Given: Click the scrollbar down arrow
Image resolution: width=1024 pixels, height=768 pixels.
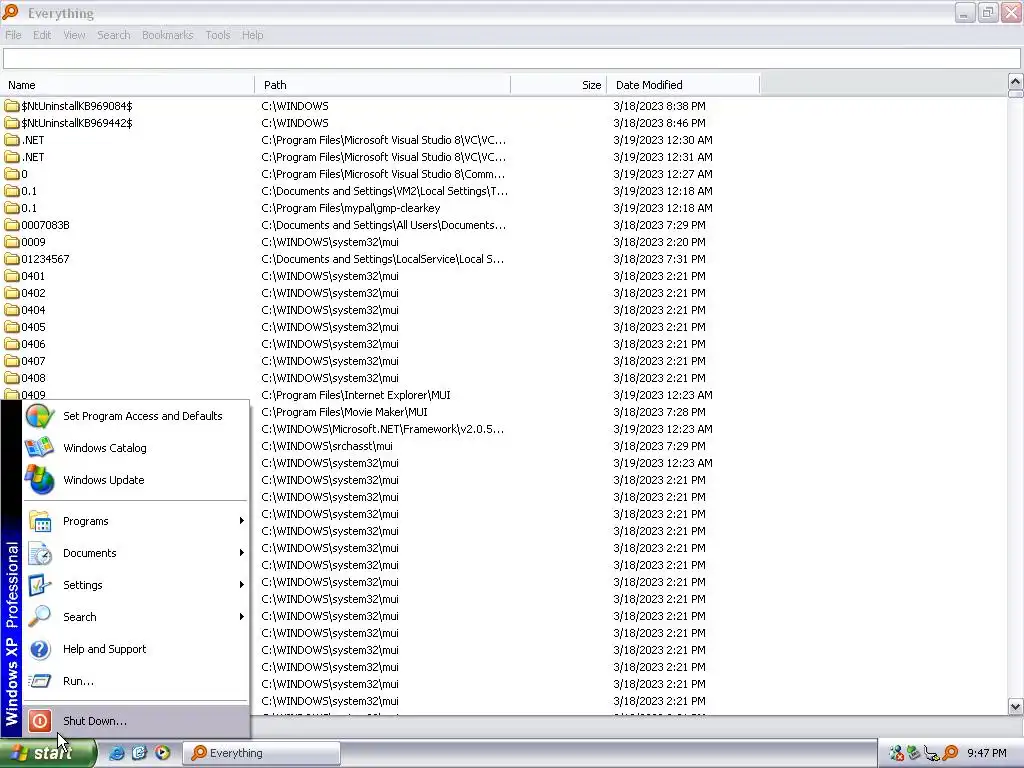Looking at the screenshot, I should pos(1015,706).
